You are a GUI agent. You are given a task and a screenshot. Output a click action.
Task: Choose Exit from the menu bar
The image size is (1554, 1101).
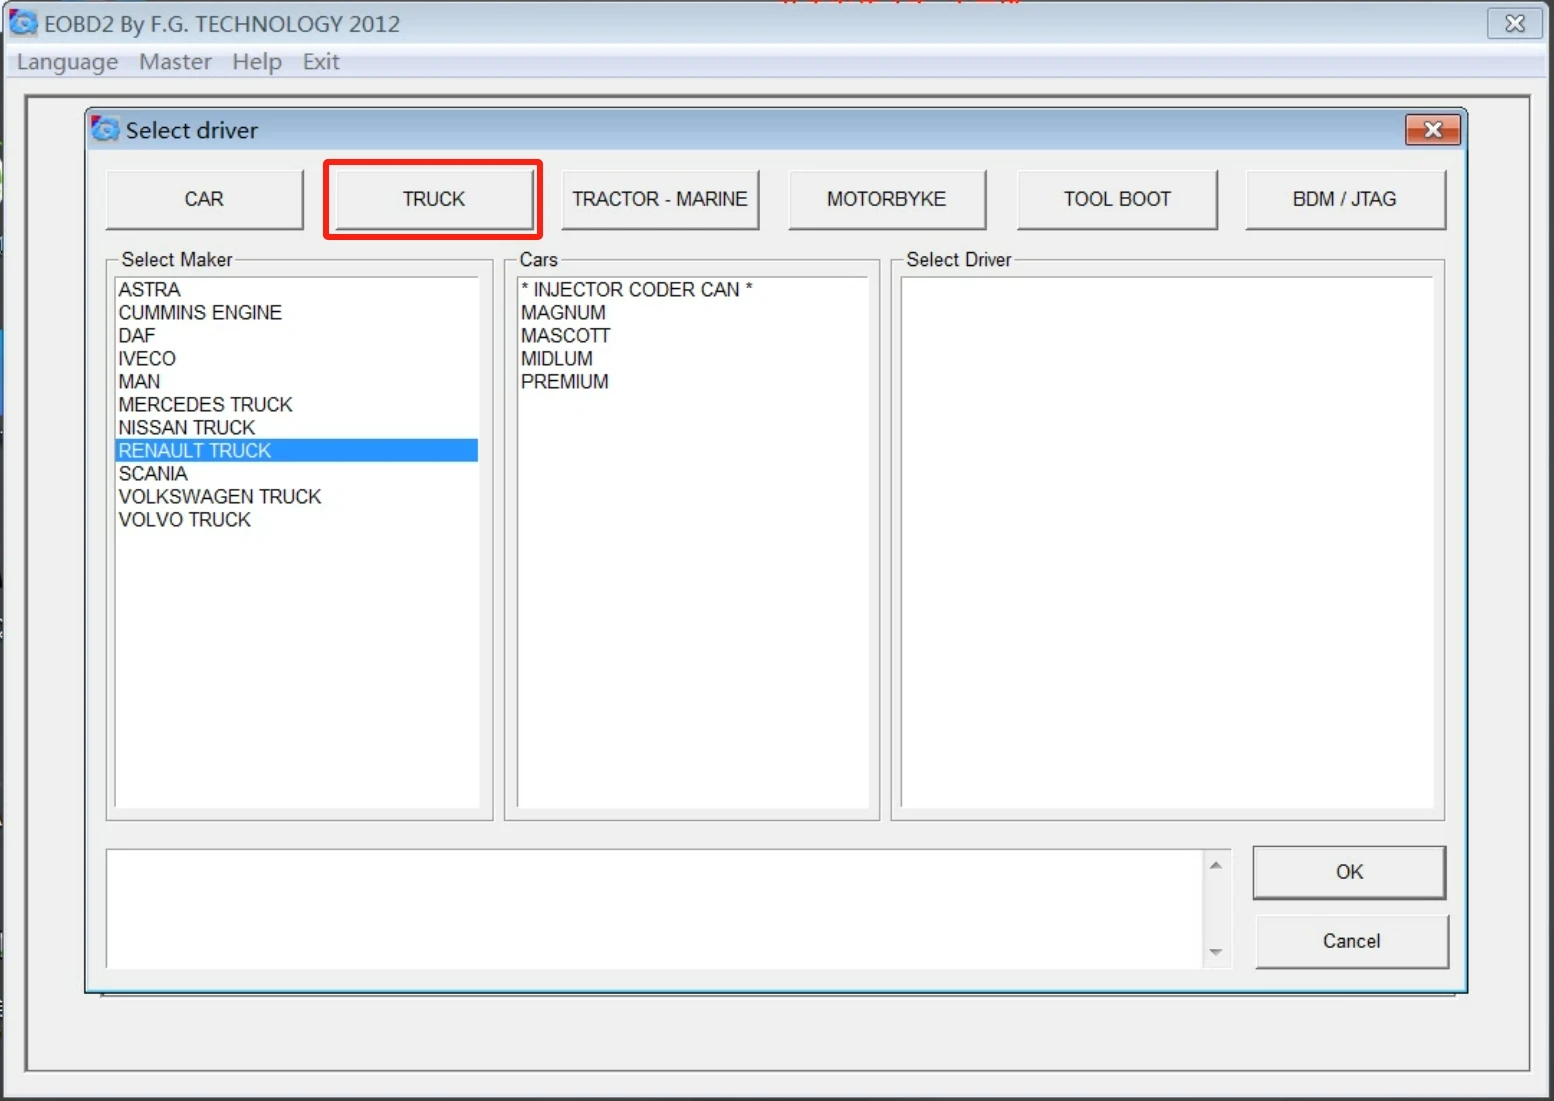(321, 62)
